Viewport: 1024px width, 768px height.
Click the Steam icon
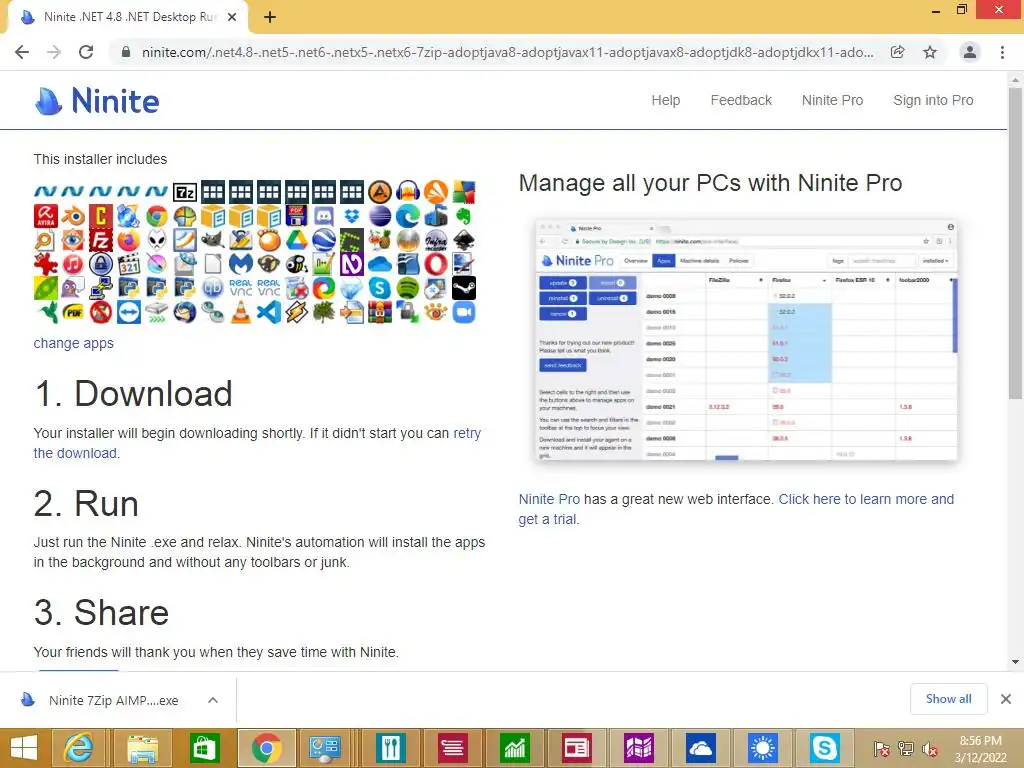pyautogui.click(x=464, y=288)
